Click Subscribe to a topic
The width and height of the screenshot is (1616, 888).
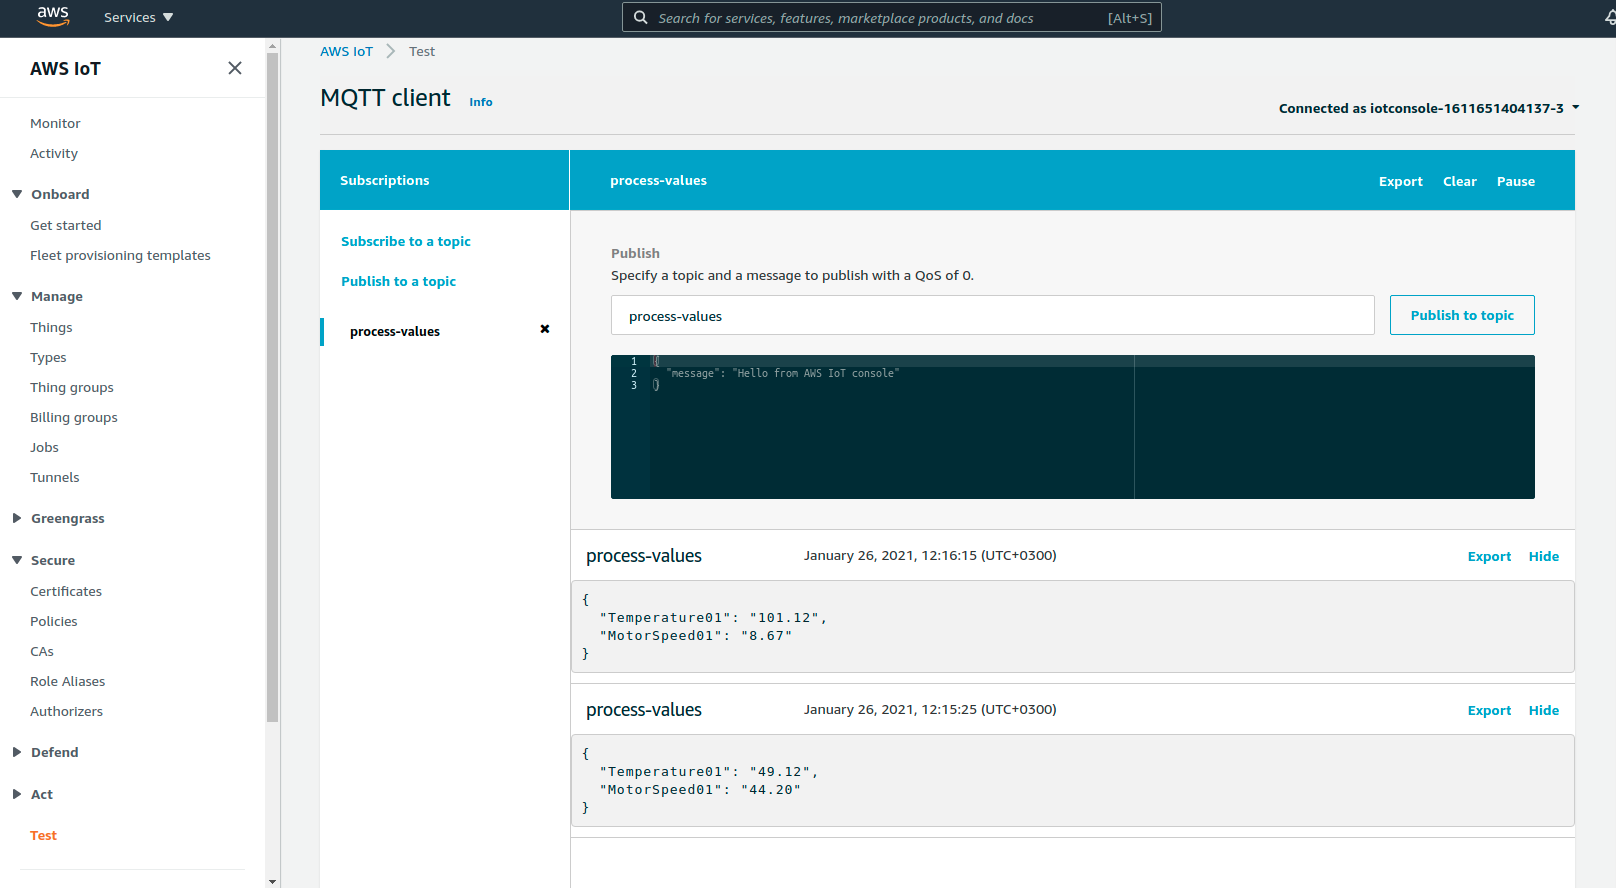406,241
